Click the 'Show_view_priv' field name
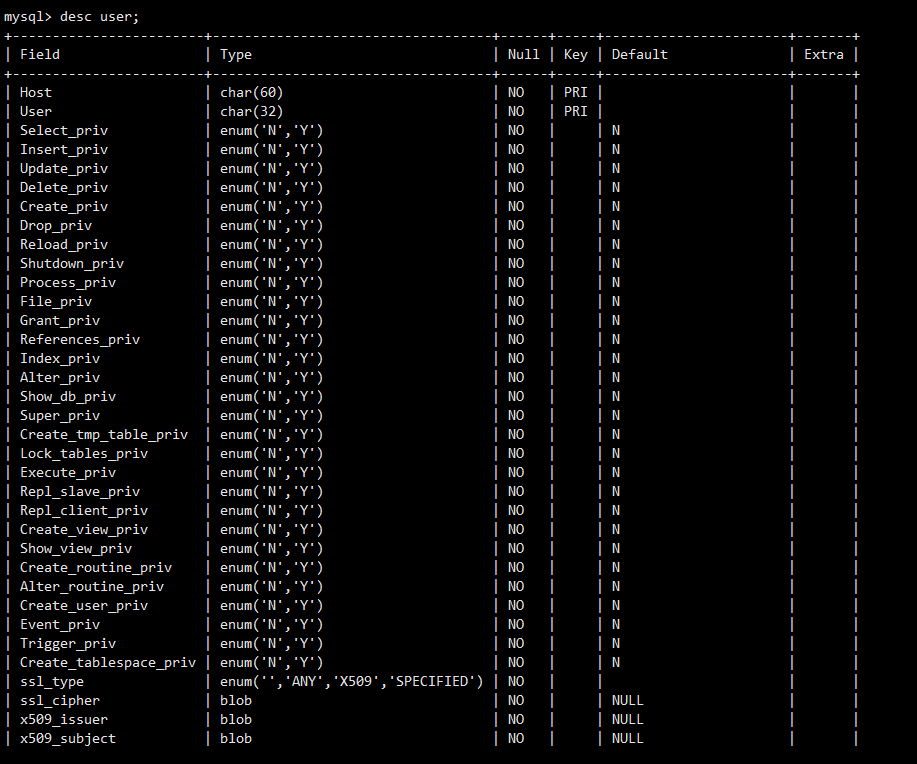Image resolution: width=917 pixels, height=764 pixels. [x=76, y=549]
